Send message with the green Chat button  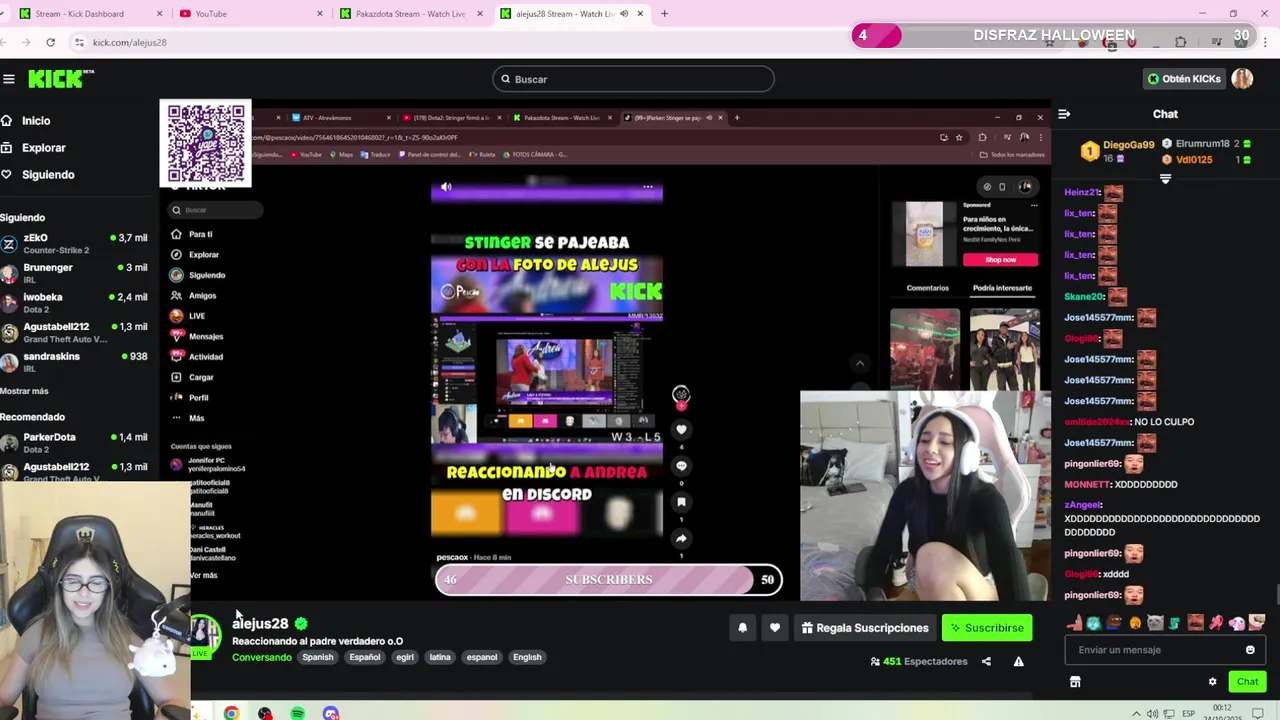[1247, 682]
